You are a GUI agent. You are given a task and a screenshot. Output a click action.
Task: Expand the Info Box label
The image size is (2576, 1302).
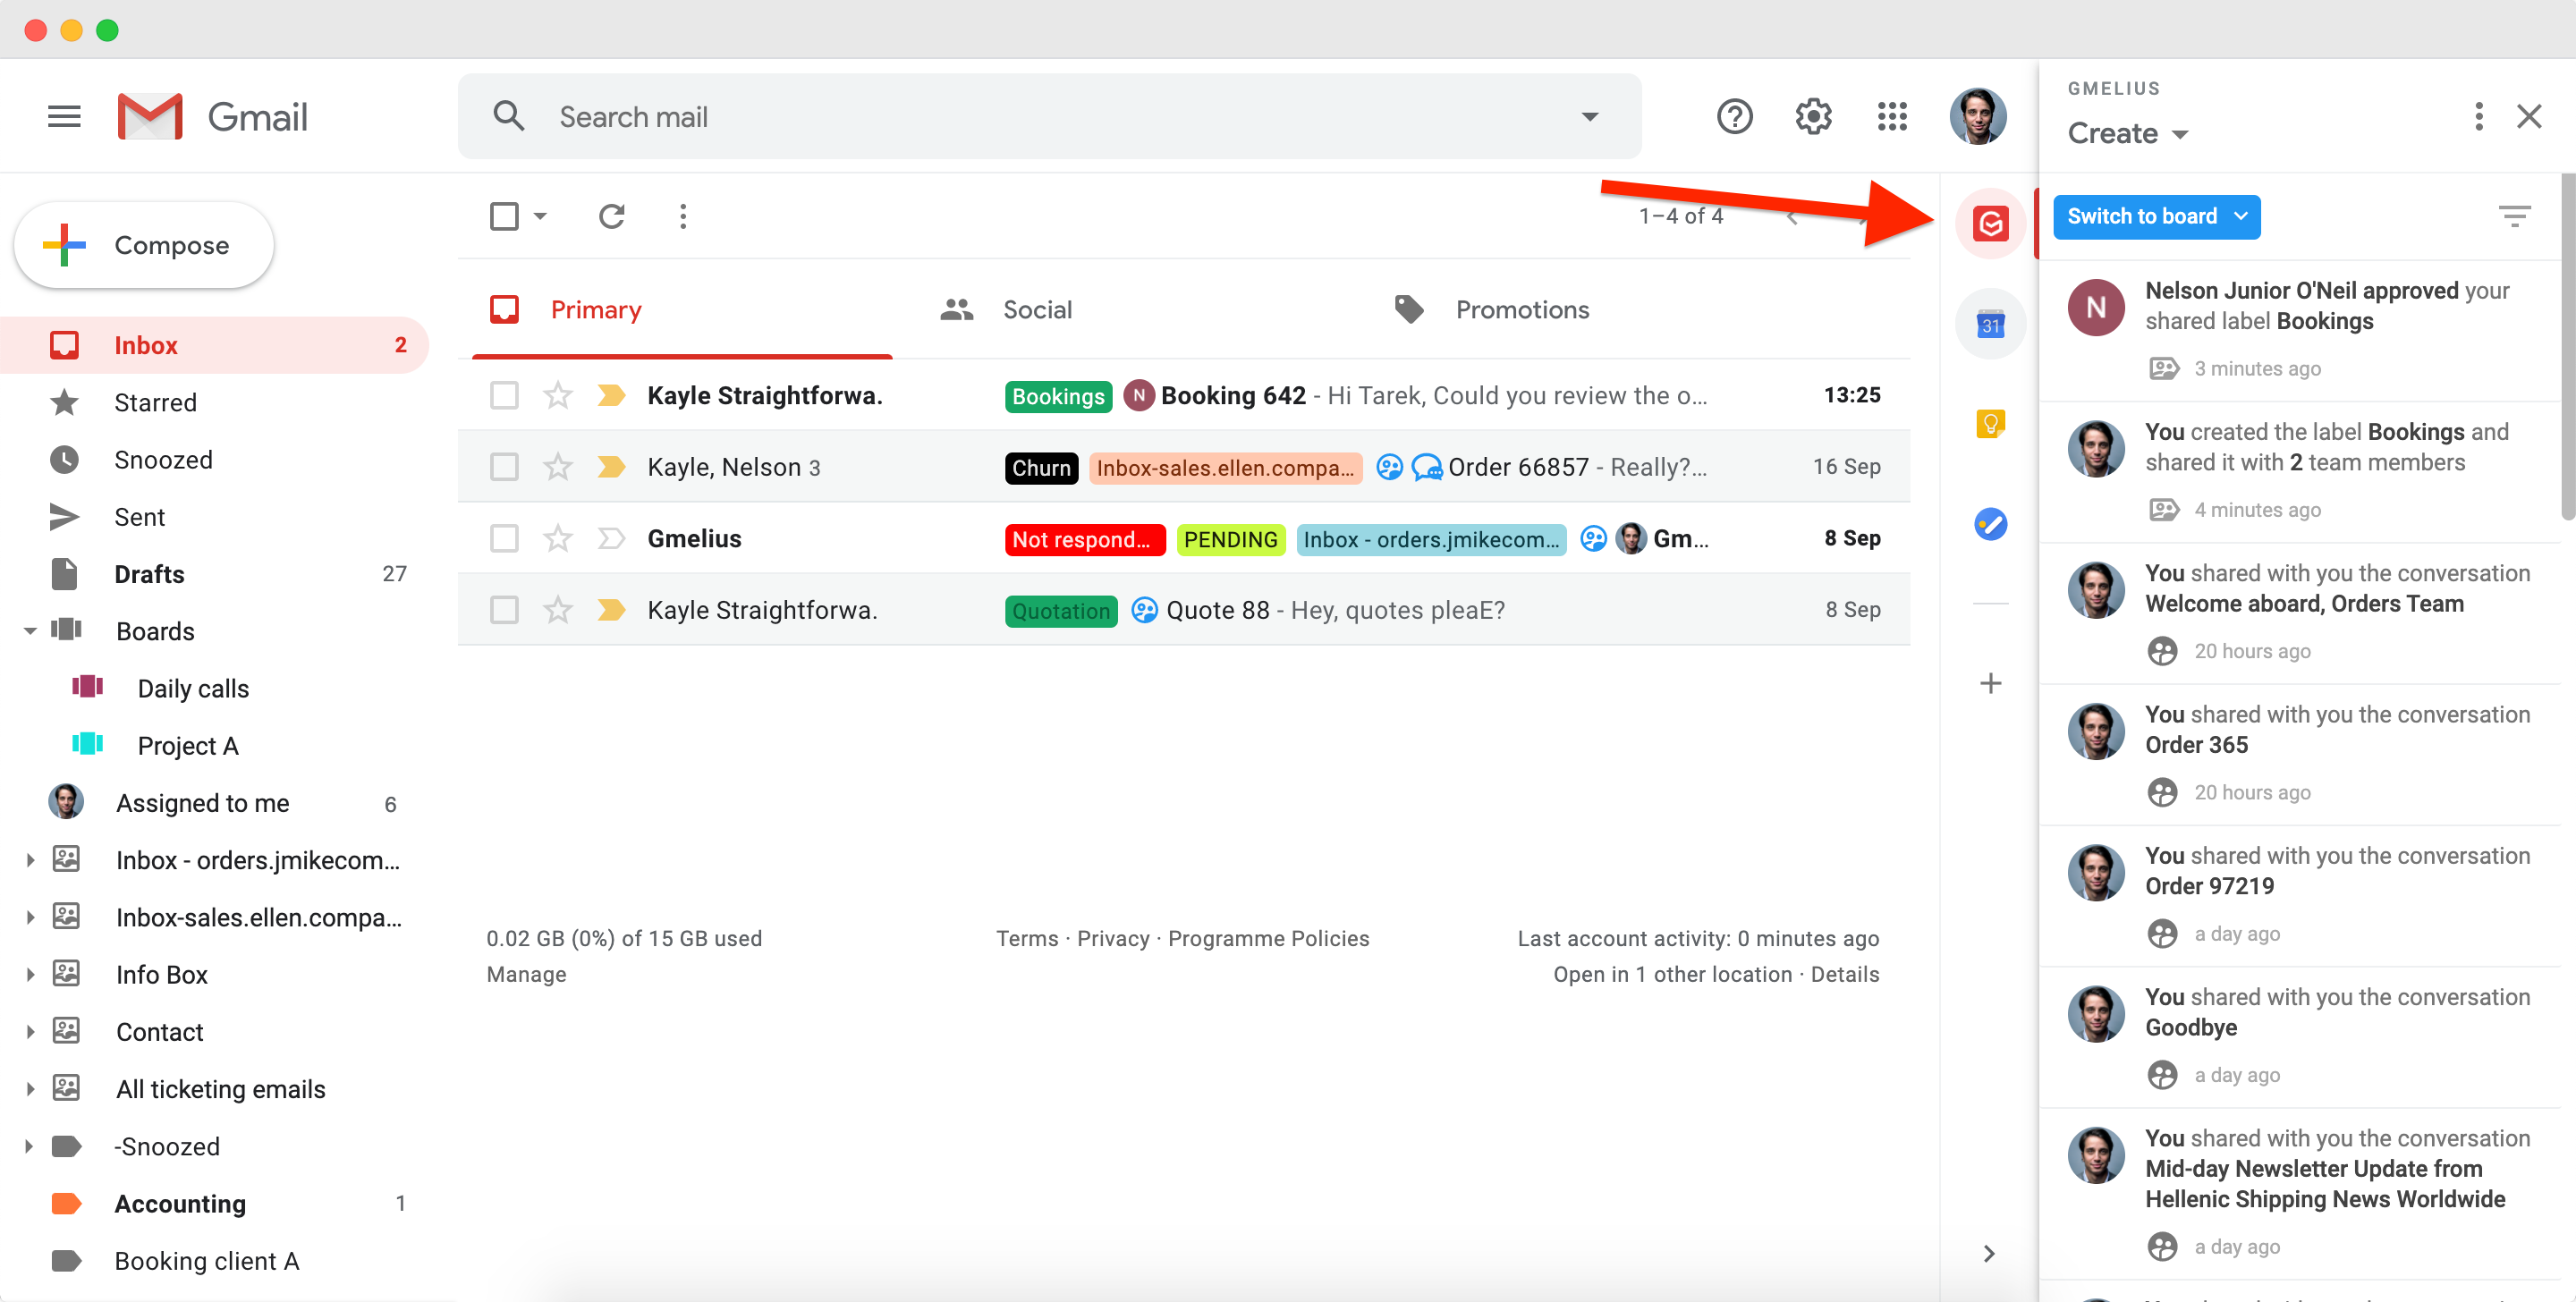coord(30,974)
